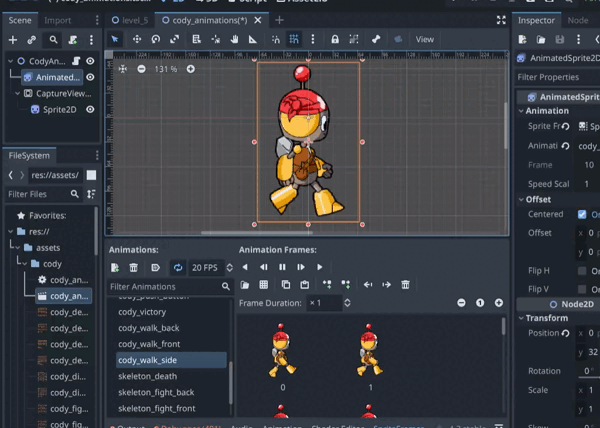Activate the Pan Mode hand tool
This screenshot has width=600, height=428.
[x=235, y=39]
